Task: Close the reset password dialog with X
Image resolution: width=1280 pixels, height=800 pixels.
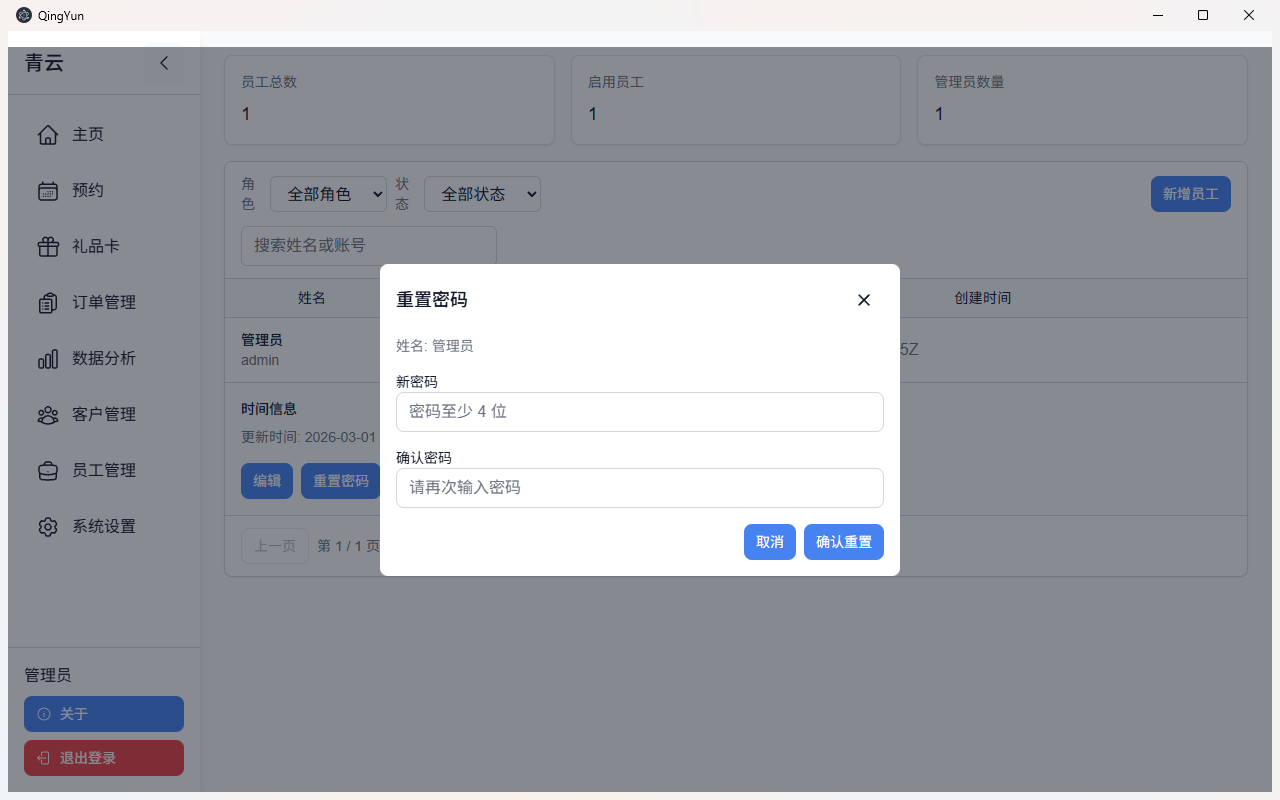Action: tap(864, 300)
